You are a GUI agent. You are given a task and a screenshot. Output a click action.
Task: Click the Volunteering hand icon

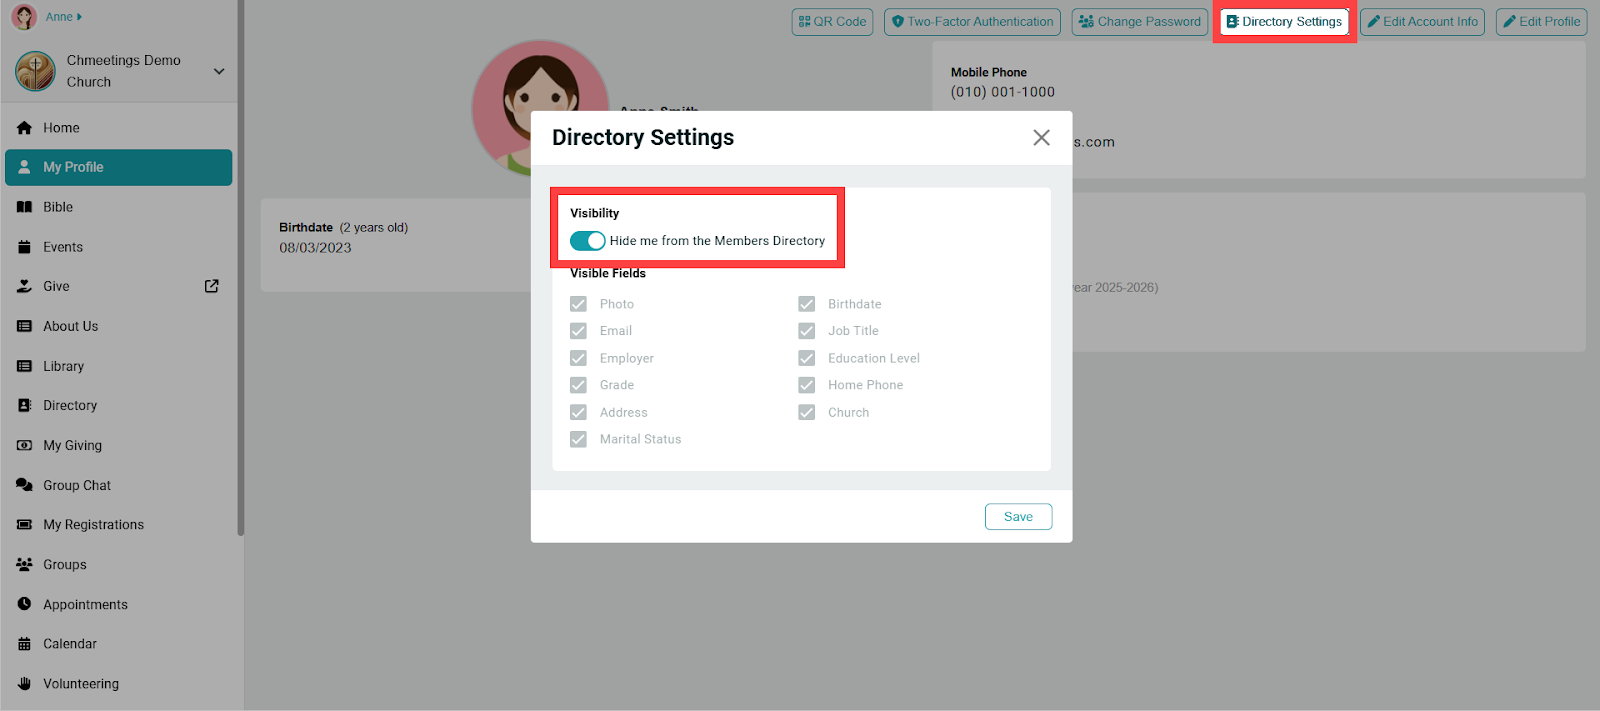24,684
